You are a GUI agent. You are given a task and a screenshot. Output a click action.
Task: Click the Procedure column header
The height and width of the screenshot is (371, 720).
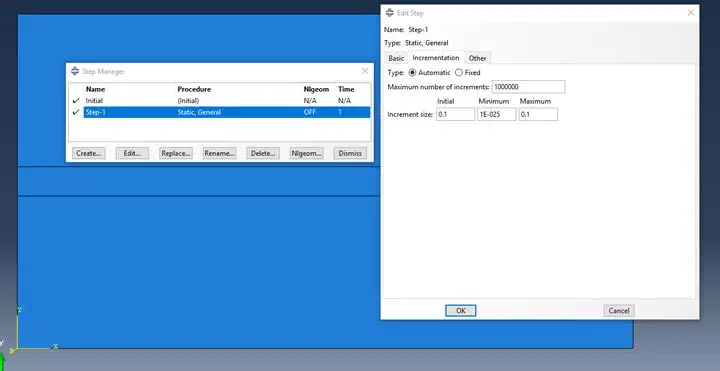[194, 89]
